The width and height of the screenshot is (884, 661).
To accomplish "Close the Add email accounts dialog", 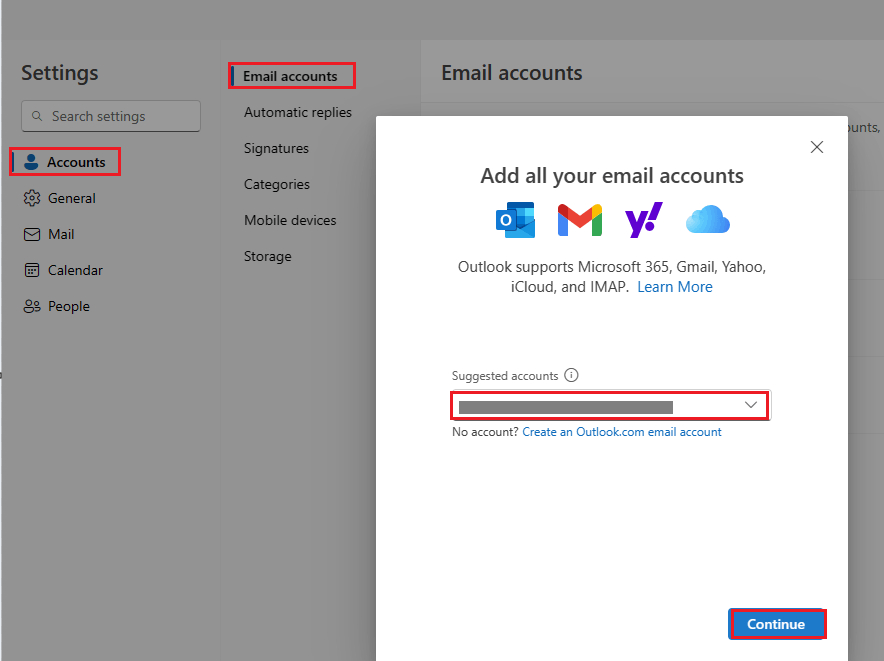I will pyautogui.click(x=816, y=147).
